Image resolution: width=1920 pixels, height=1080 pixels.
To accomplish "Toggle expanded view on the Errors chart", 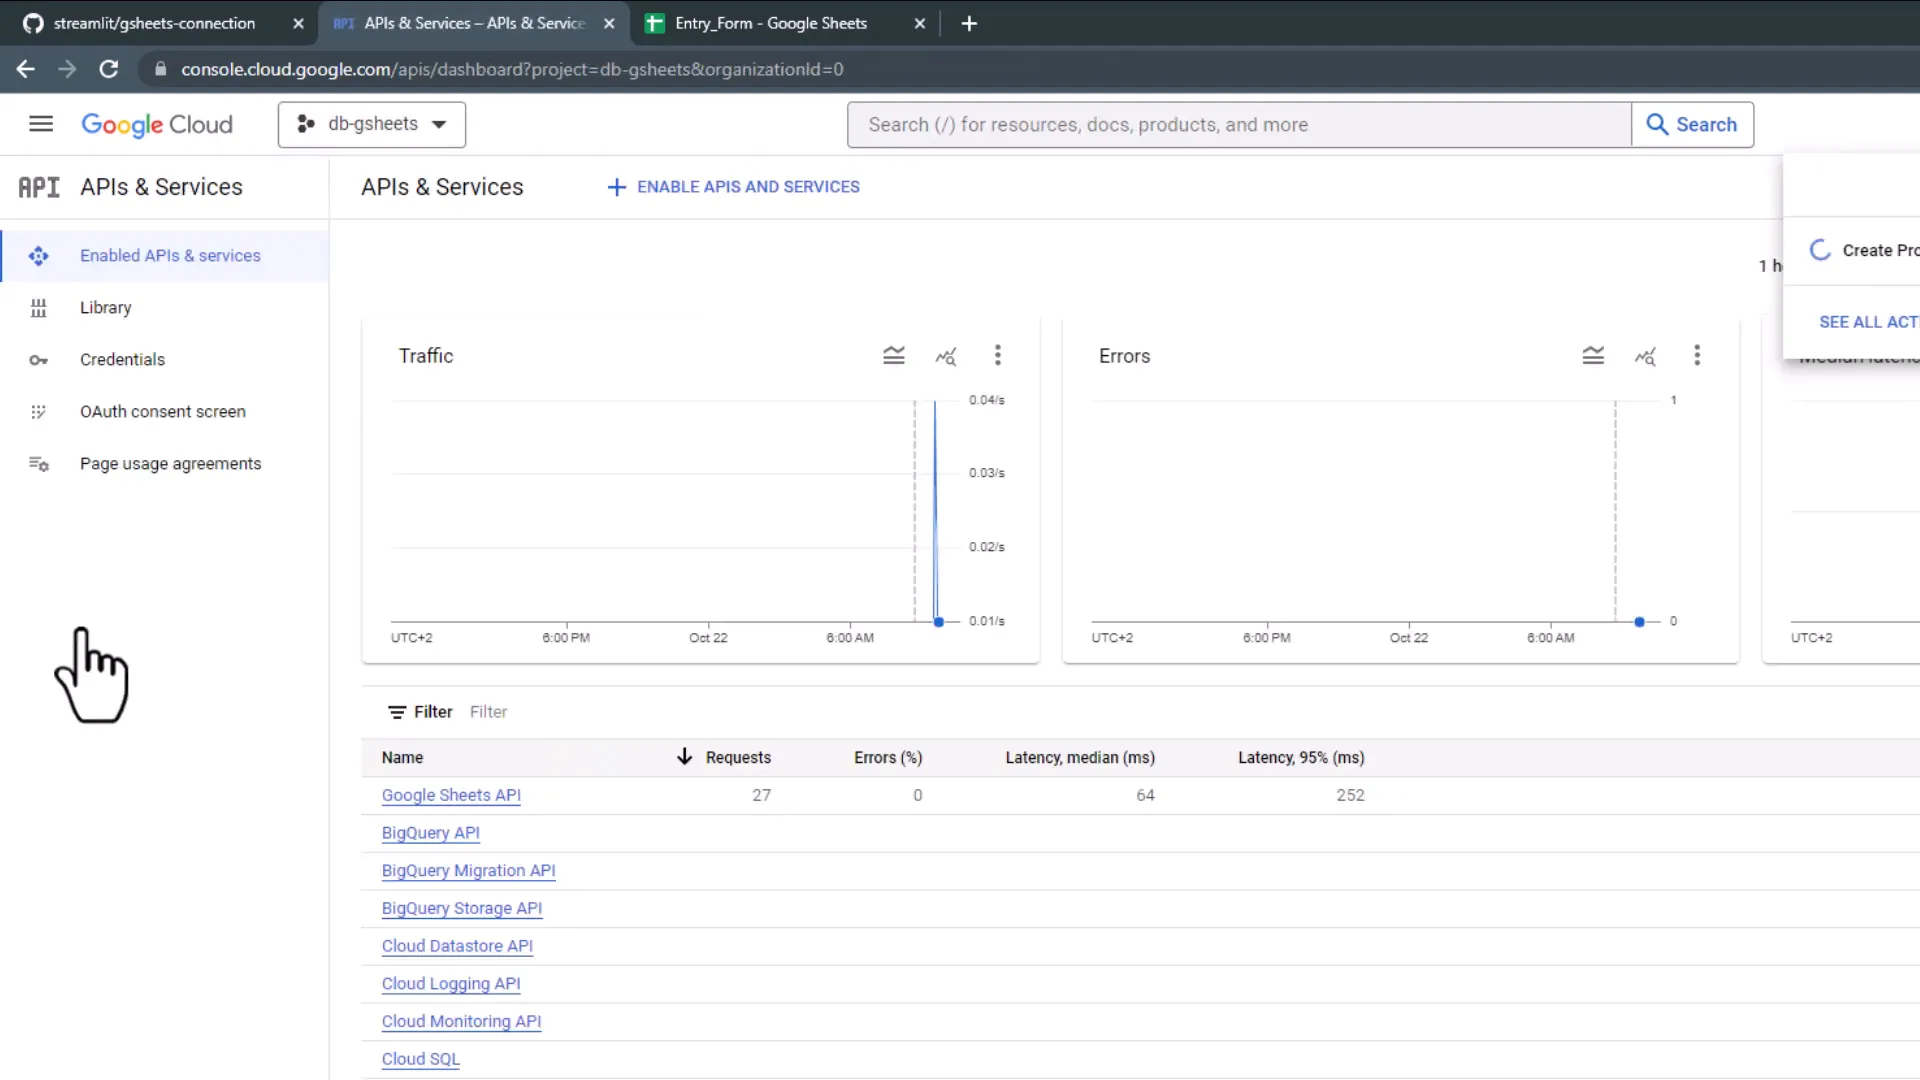I will click(1593, 355).
